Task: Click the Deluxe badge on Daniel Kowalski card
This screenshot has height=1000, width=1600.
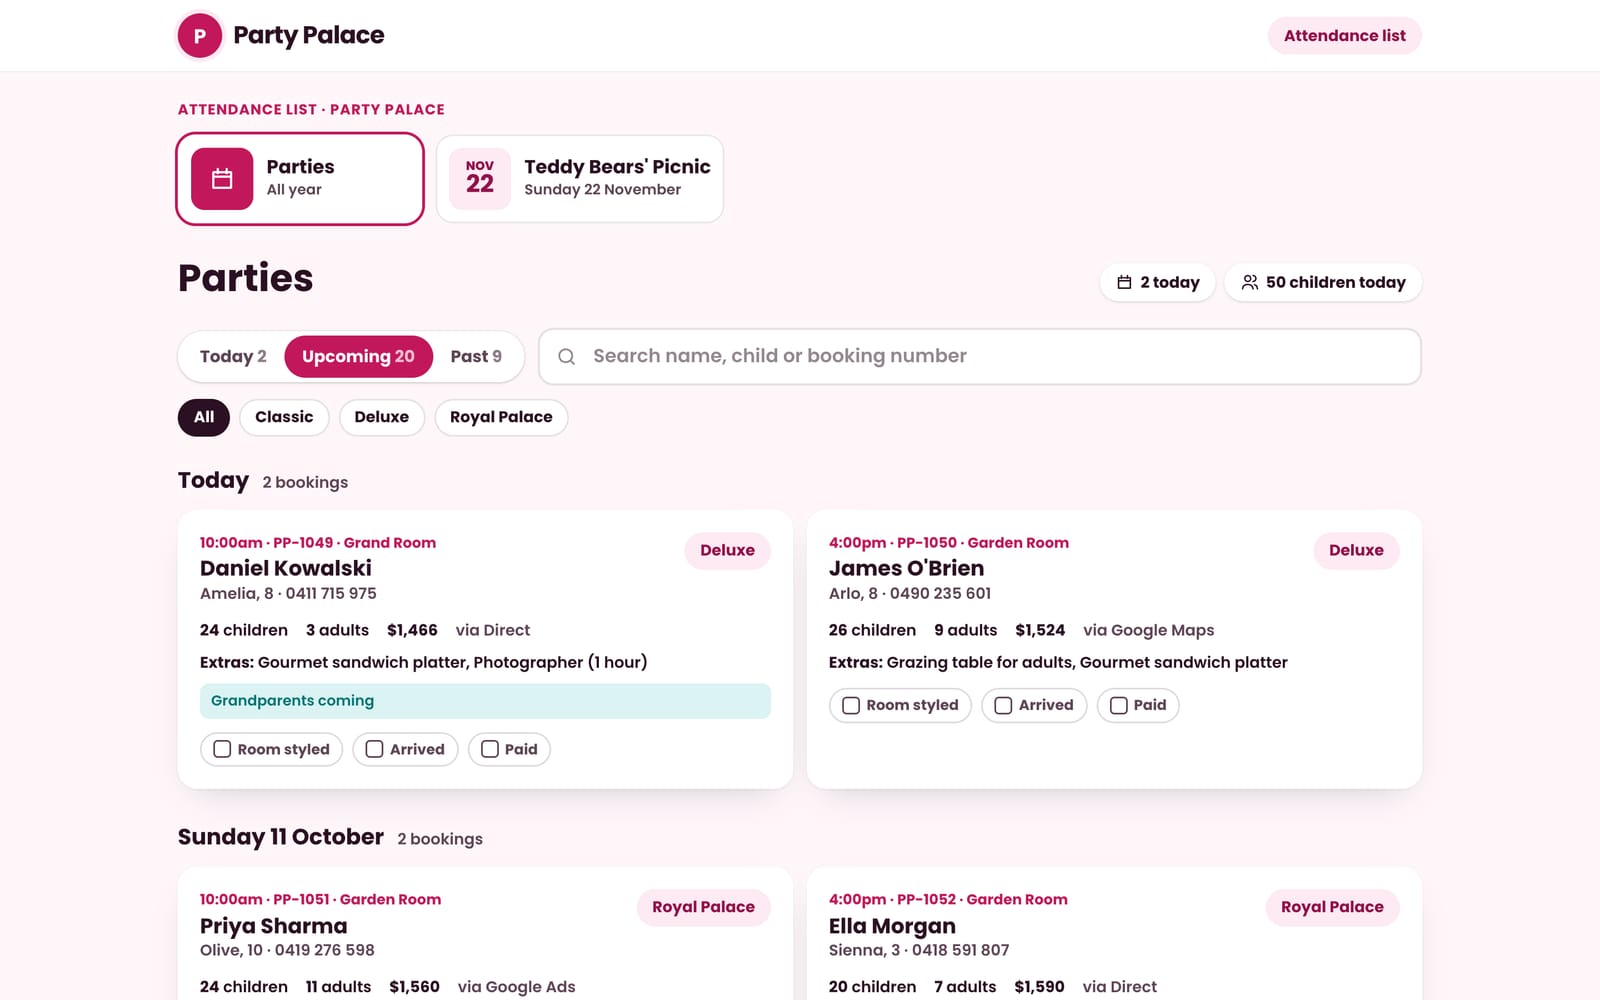Action: click(727, 551)
